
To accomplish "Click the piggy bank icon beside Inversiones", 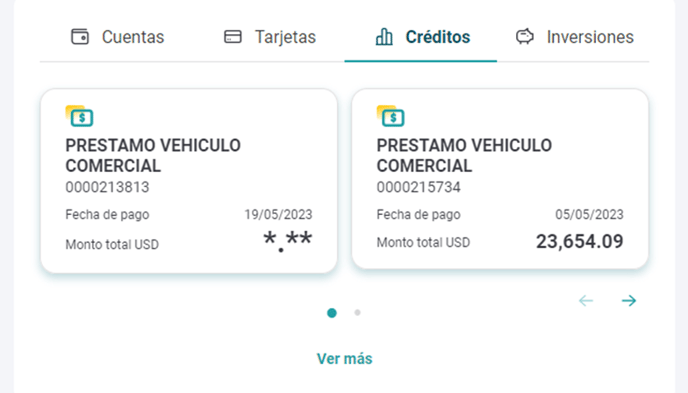I will 525,37.
